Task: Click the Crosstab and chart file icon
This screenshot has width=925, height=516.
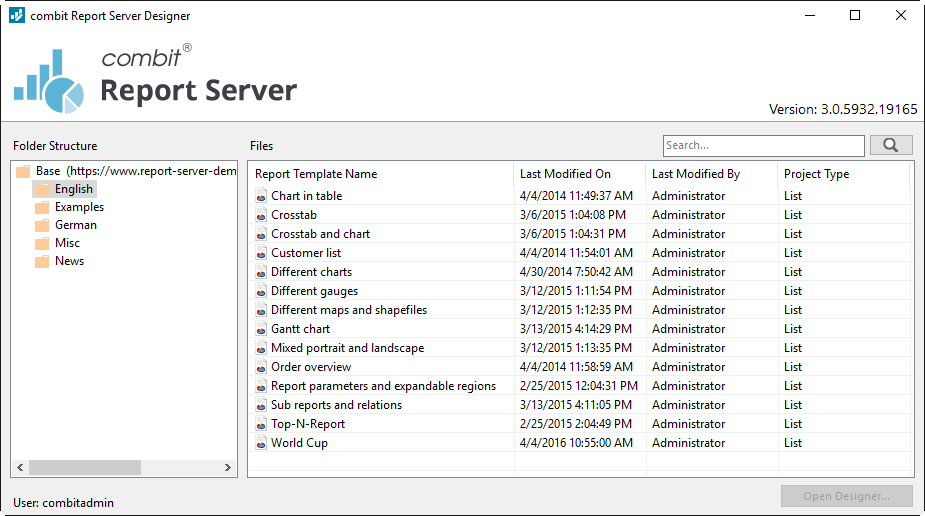Action: tap(261, 234)
